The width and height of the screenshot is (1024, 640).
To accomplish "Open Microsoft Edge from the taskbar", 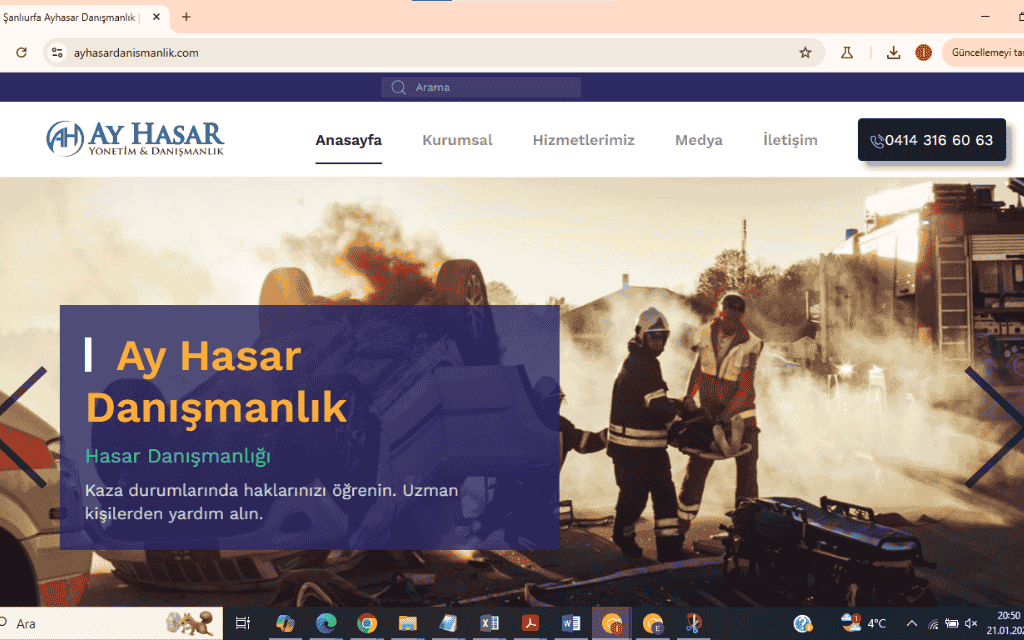I will click(326, 623).
